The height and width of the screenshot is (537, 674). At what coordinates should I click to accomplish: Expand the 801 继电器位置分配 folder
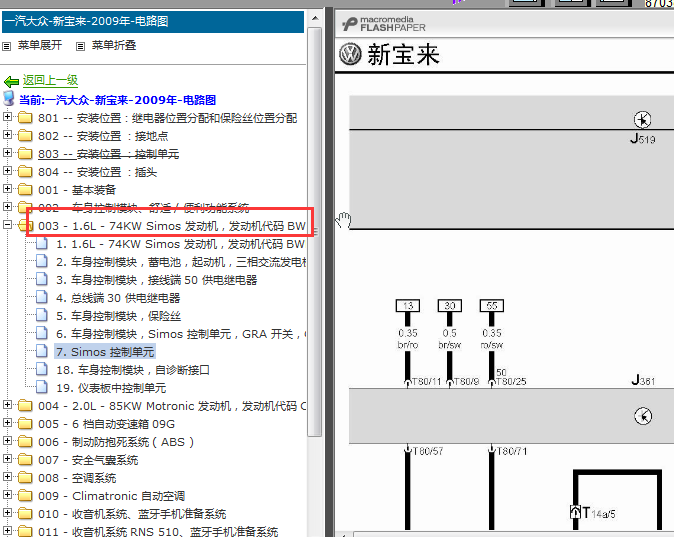[x=7, y=117]
